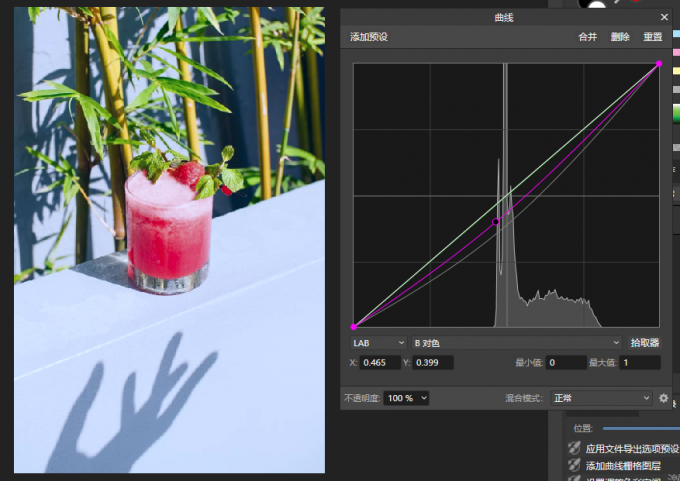Click the macro icon beside 应用文件导出选项预设
The image size is (680, 481).
click(x=574, y=448)
